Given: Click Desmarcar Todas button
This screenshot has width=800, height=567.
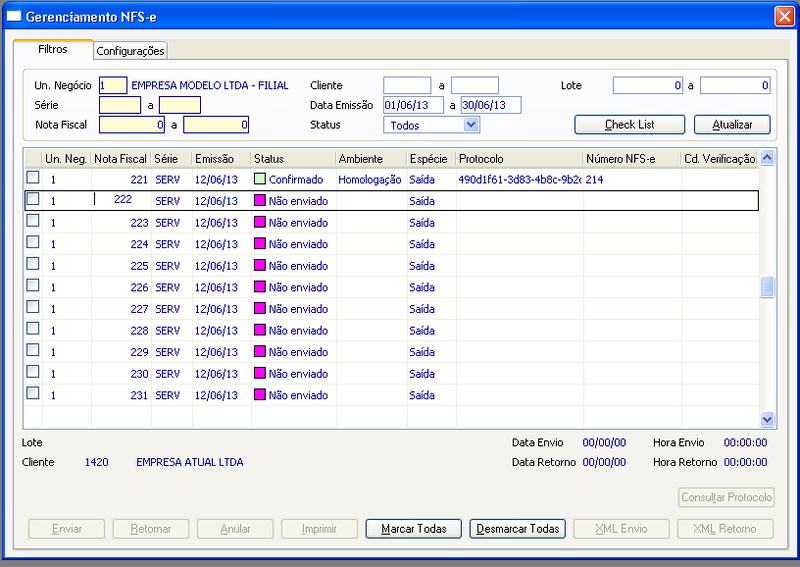Looking at the screenshot, I should (517, 529).
